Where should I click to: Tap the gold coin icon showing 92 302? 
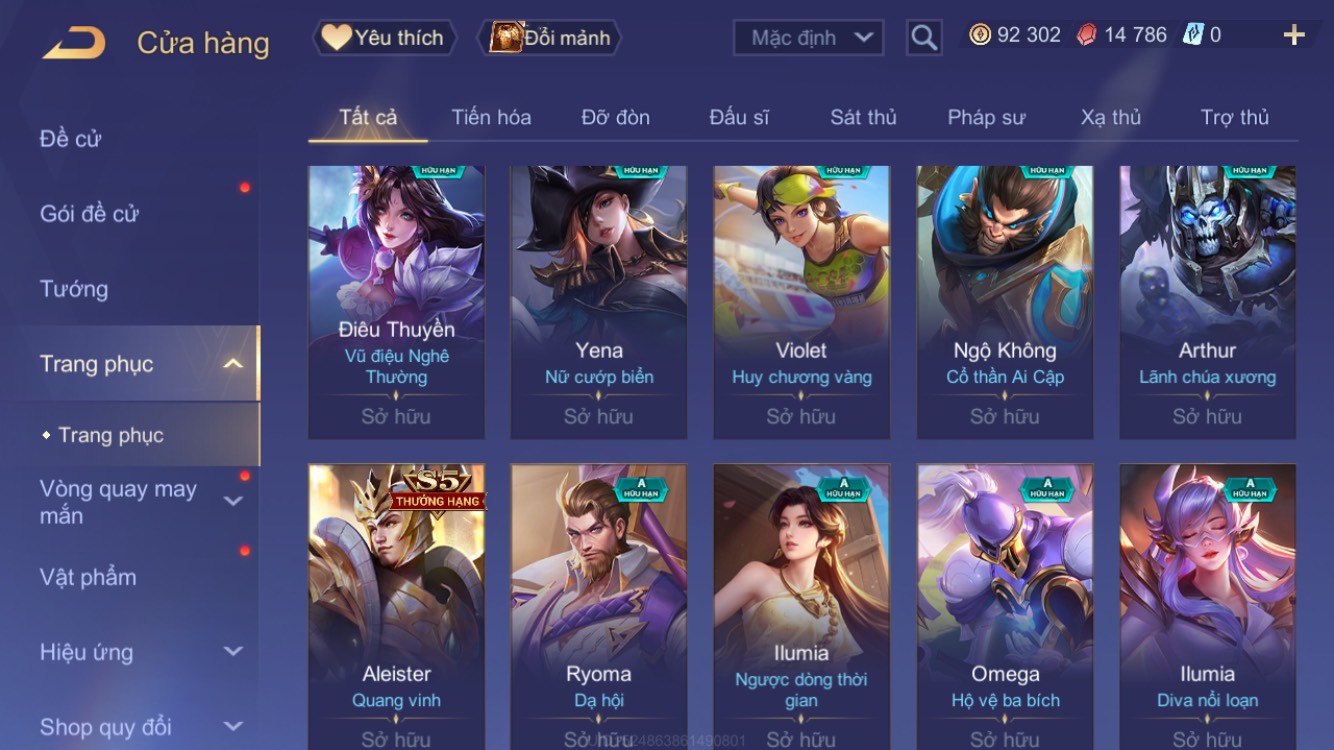[980, 35]
